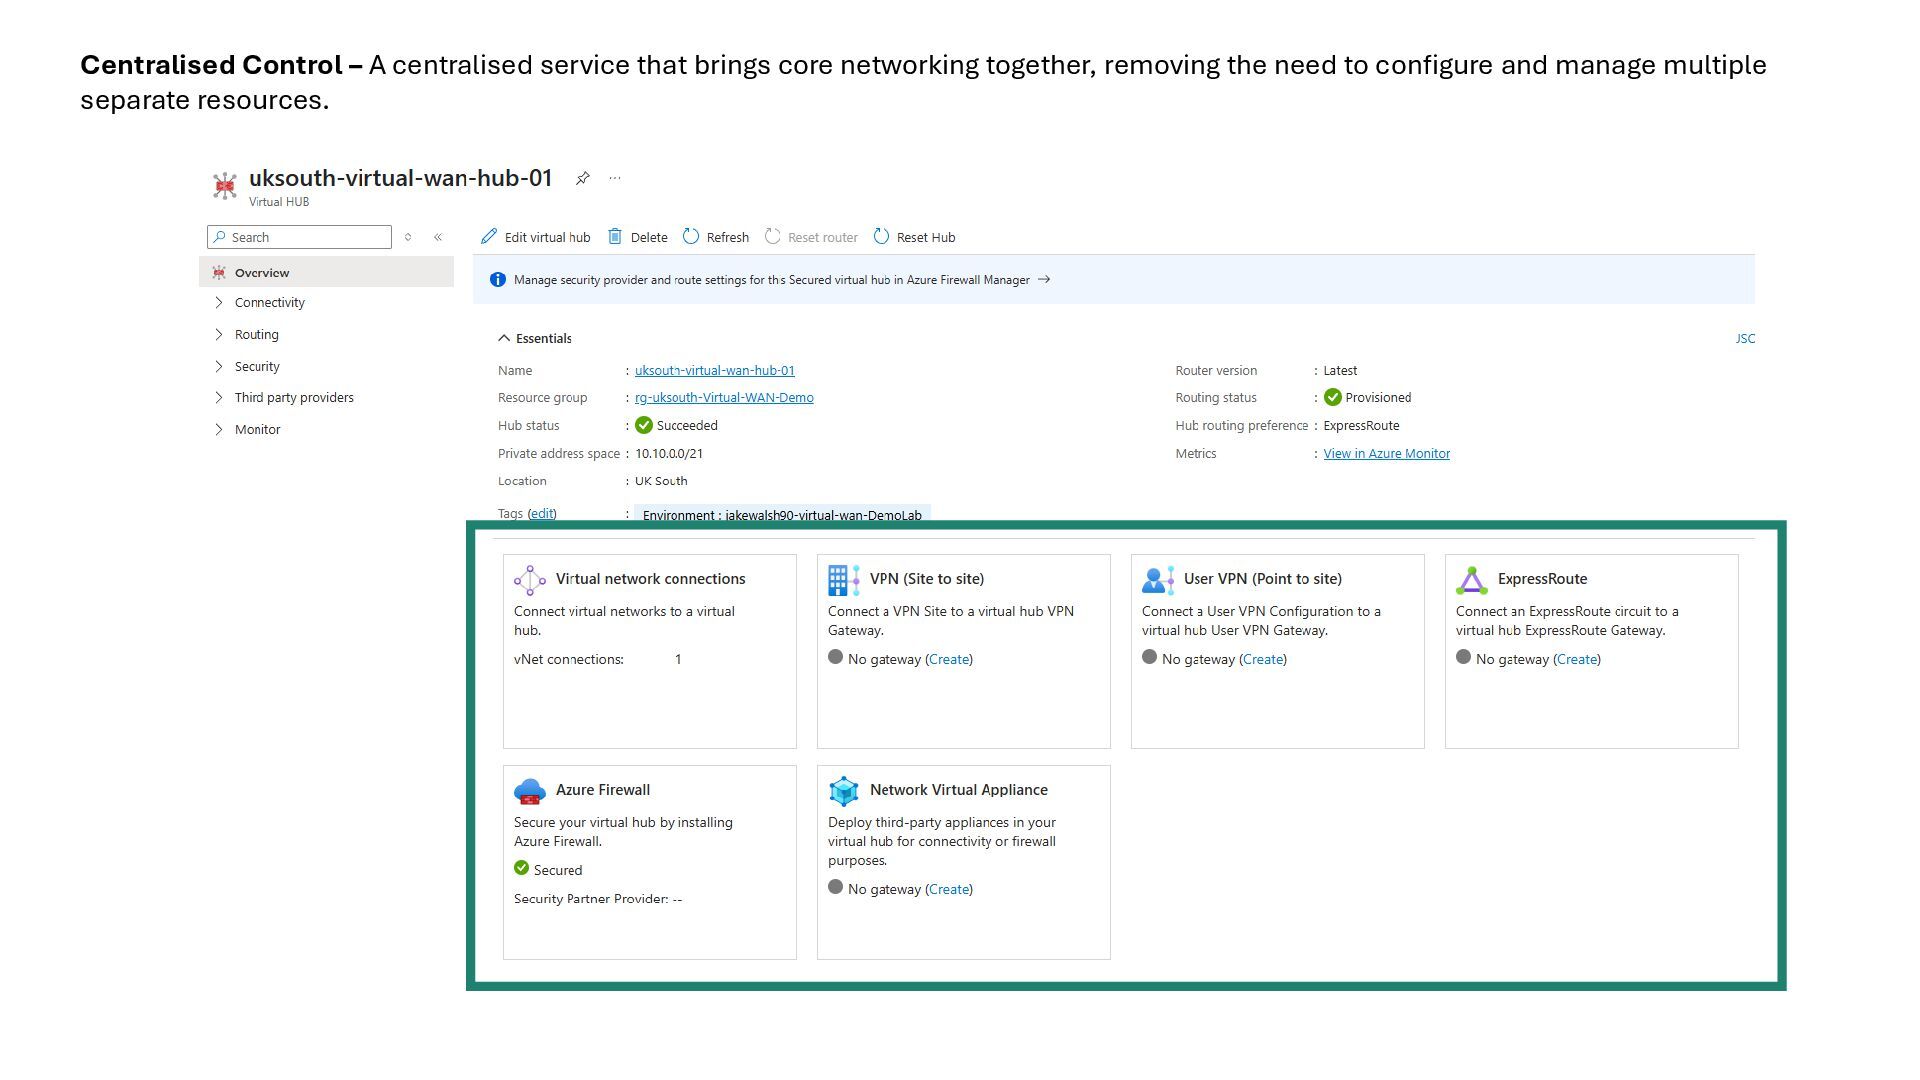Screen dimensions: 1920x1080
Task: Click the Delete trash can icon
Action: coord(615,237)
